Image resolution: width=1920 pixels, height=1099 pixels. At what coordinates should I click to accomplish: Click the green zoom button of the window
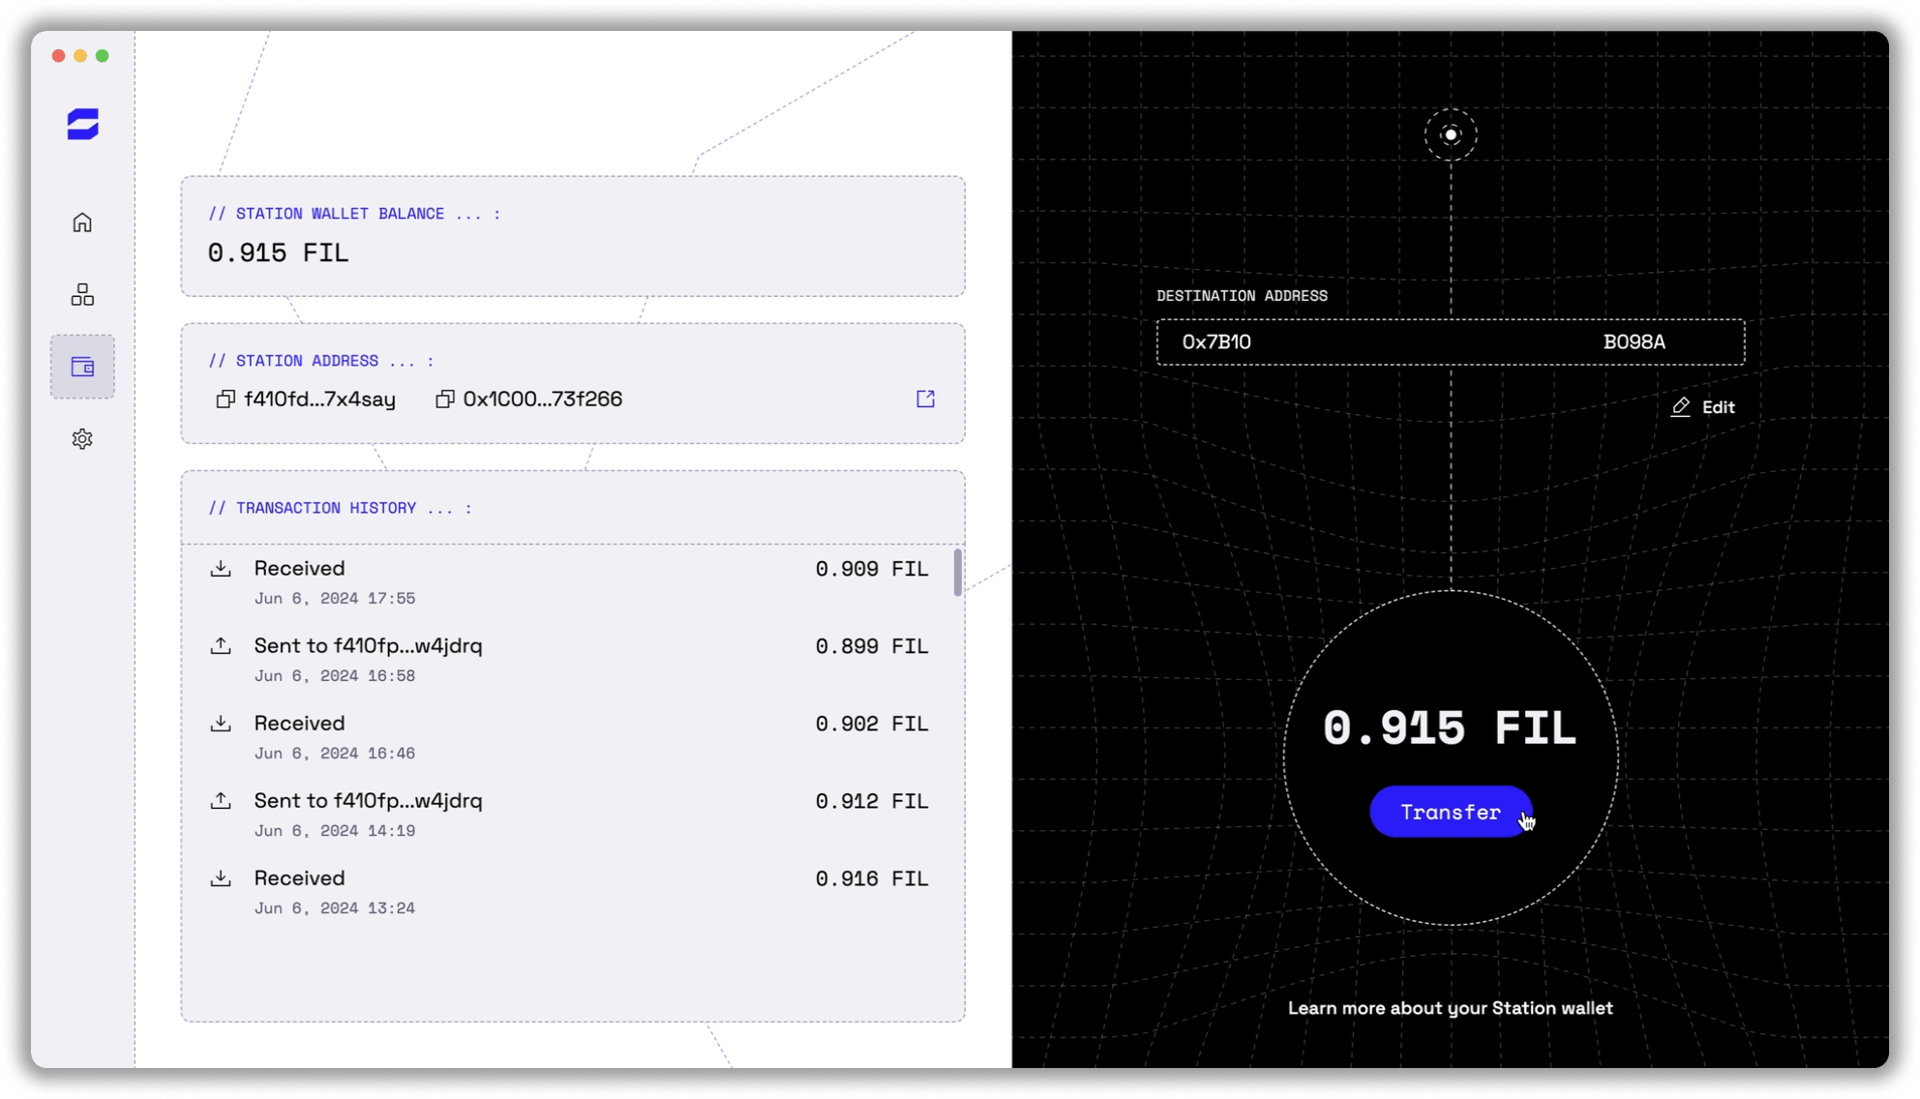pyautogui.click(x=103, y=56)
